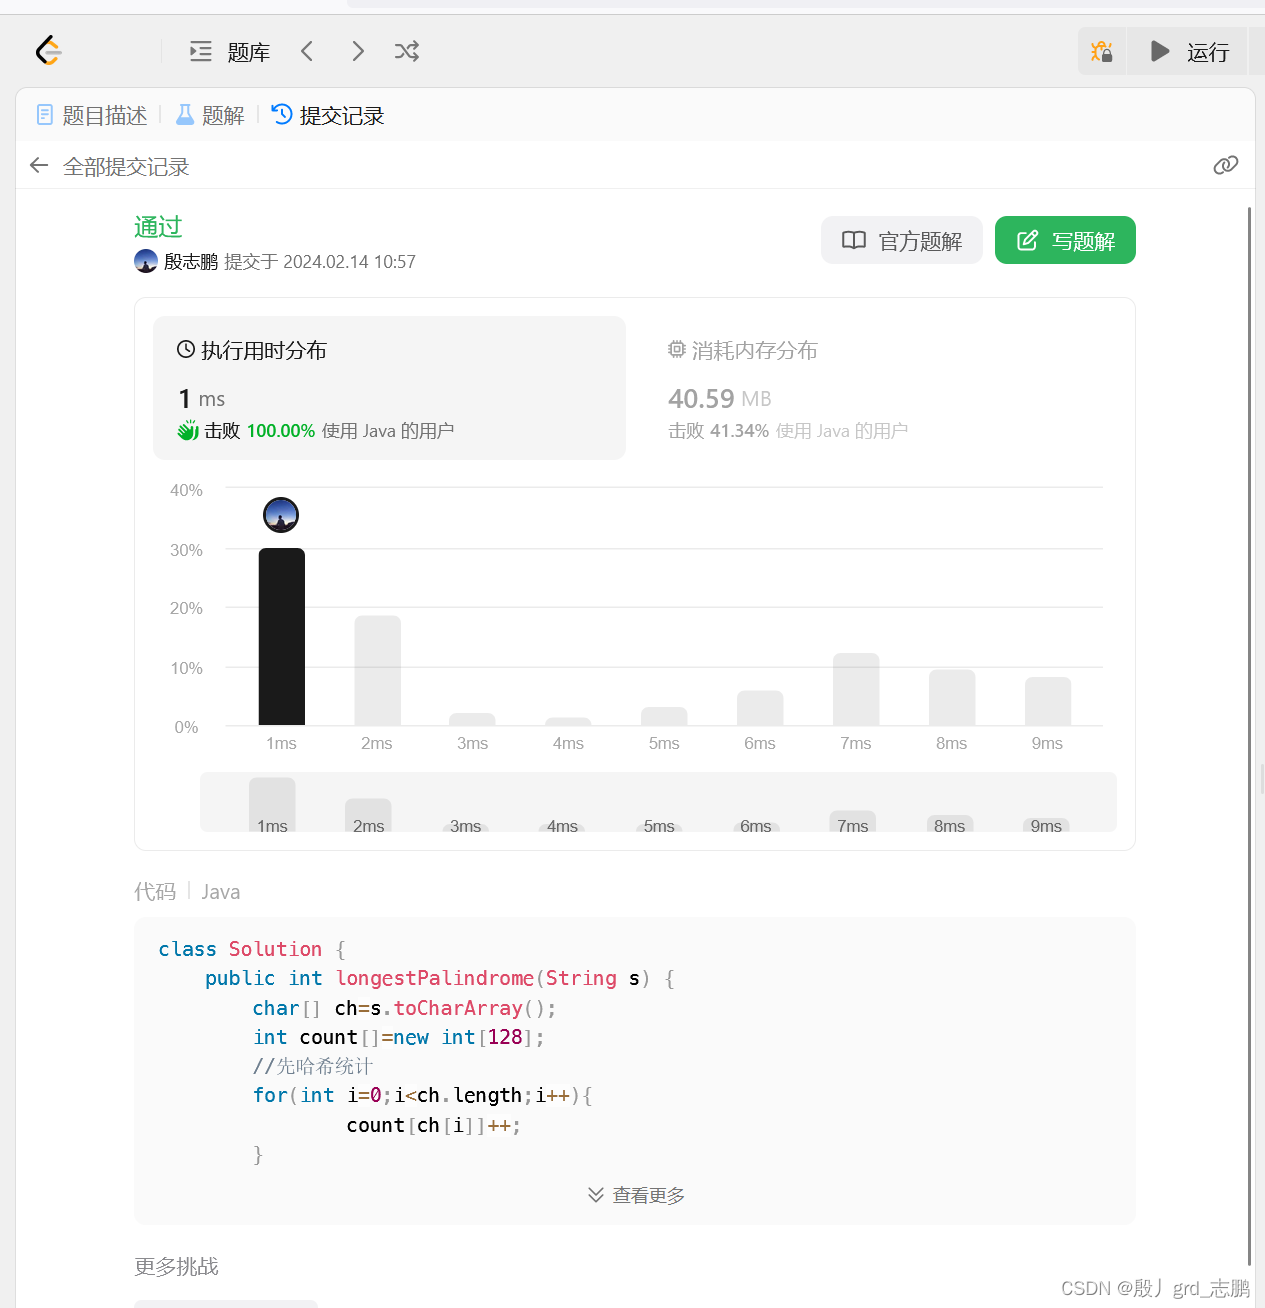Click the black 1ms chart bar
Viewport: 1265px width, 1308px height.
282,636
